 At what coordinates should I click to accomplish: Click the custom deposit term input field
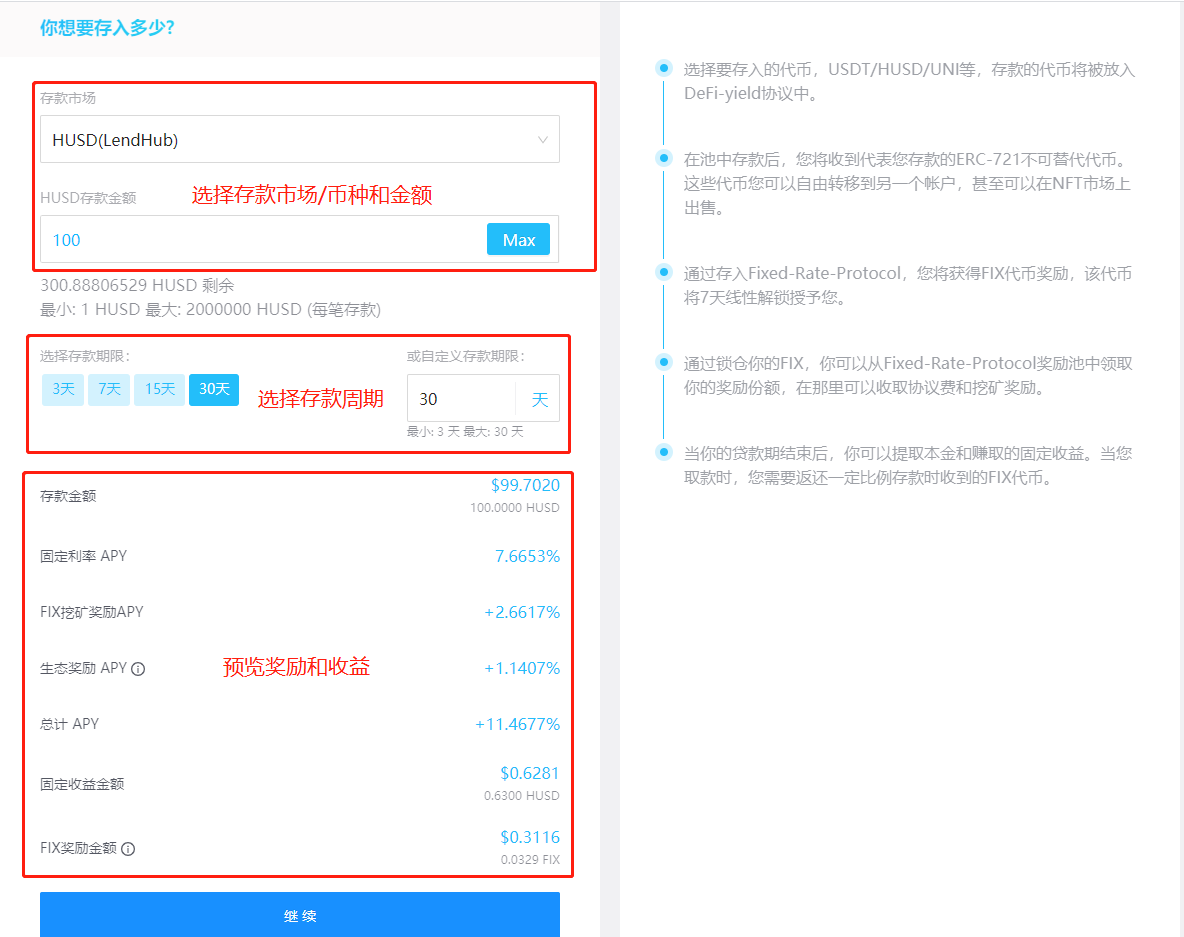tap(462, 399)
